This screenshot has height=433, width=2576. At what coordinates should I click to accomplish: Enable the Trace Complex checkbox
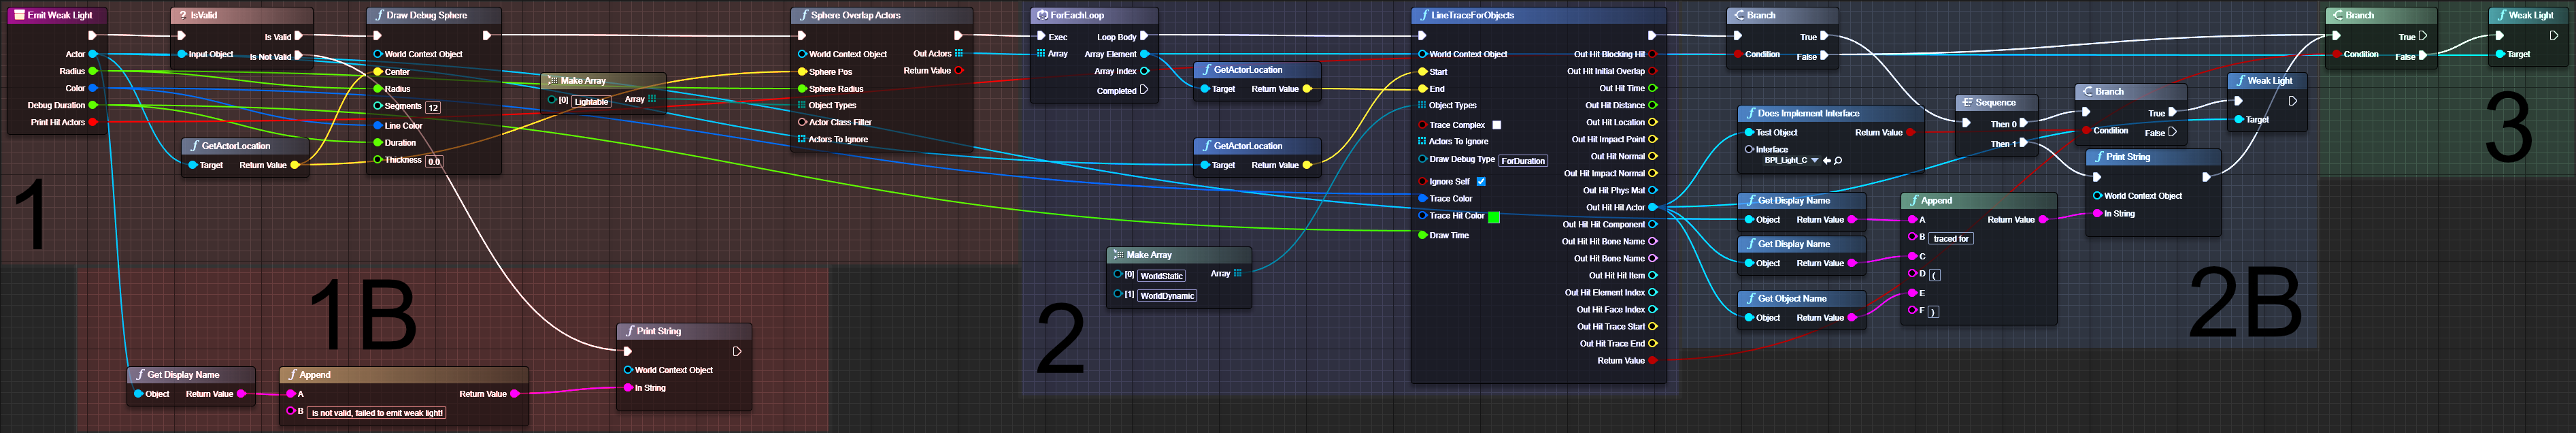pos(1496,125)
